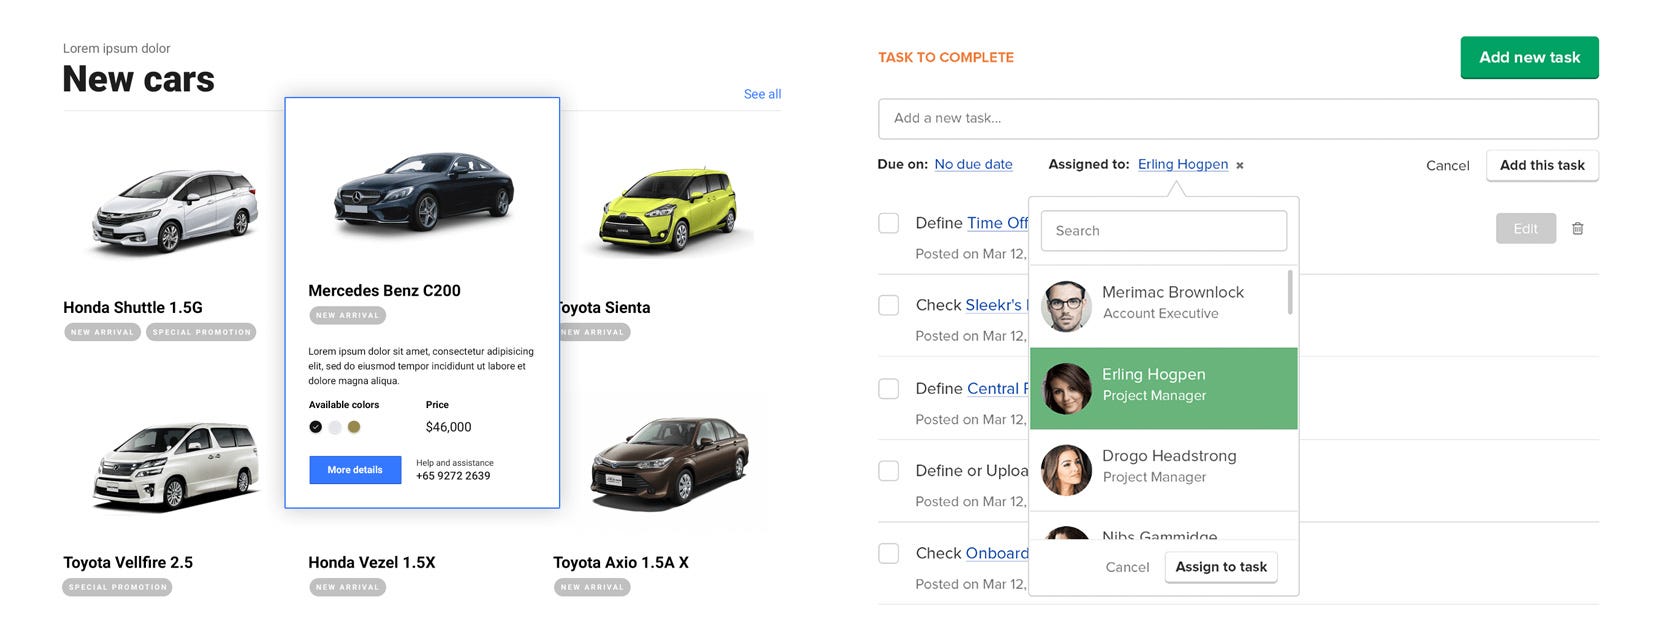Tick the checkbox for Check Sleekr's task
This screenshot has height=641, width=1660.
click(x=888, y=305)
